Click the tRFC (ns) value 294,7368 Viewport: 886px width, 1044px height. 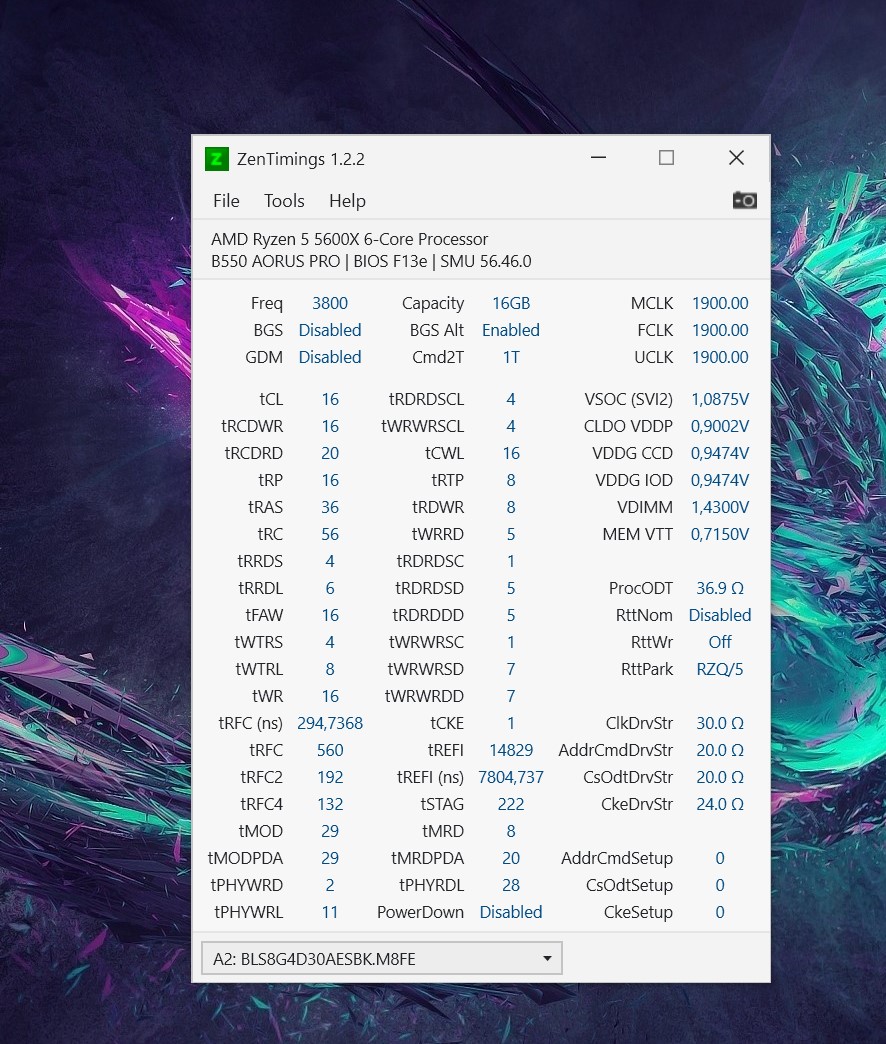tap(330, 723)
